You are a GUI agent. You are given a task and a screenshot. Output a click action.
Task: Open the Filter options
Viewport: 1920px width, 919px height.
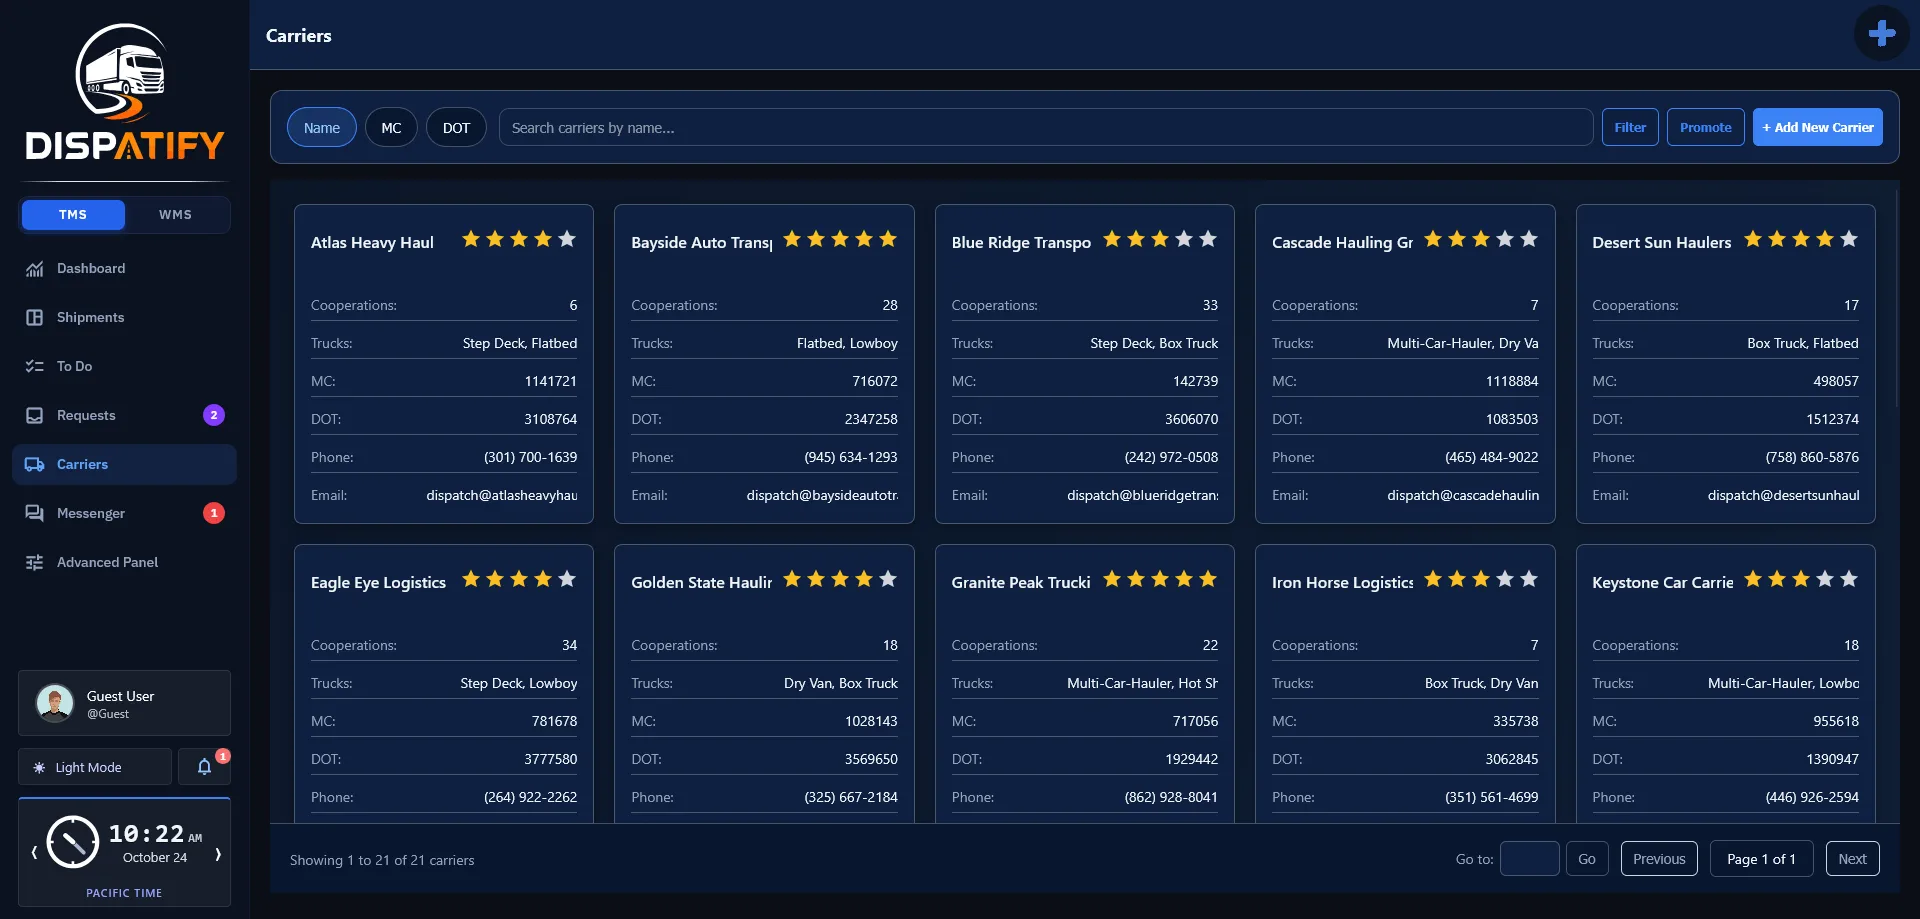click(1630, 127)
